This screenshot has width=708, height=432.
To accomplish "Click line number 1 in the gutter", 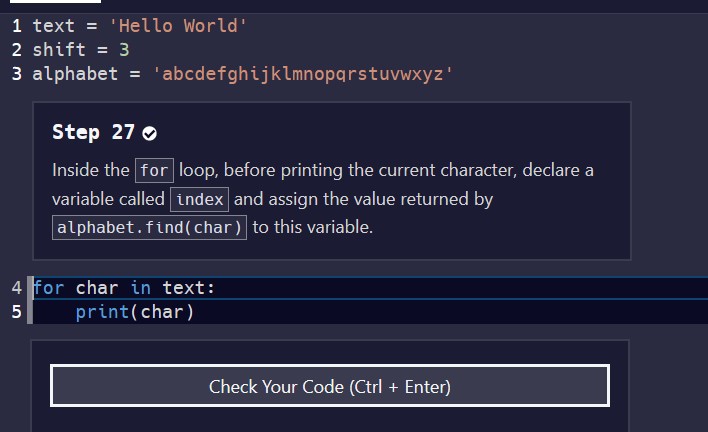I will [17, 25].
